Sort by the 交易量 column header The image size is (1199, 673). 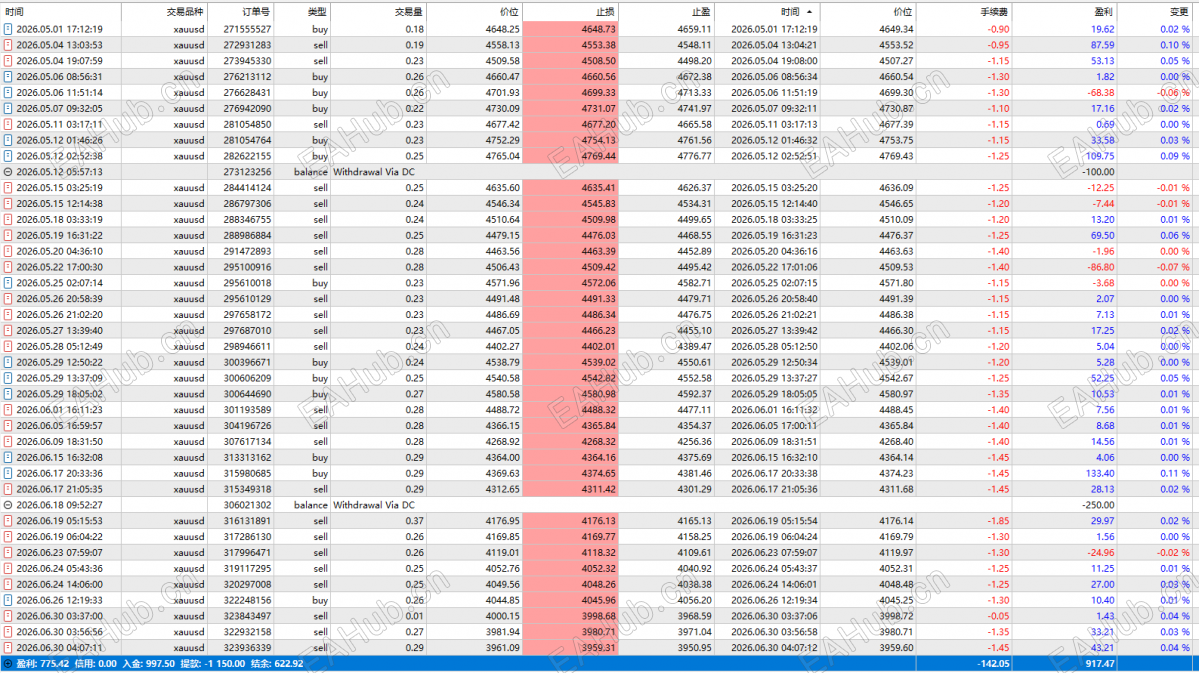click(409, 11)
